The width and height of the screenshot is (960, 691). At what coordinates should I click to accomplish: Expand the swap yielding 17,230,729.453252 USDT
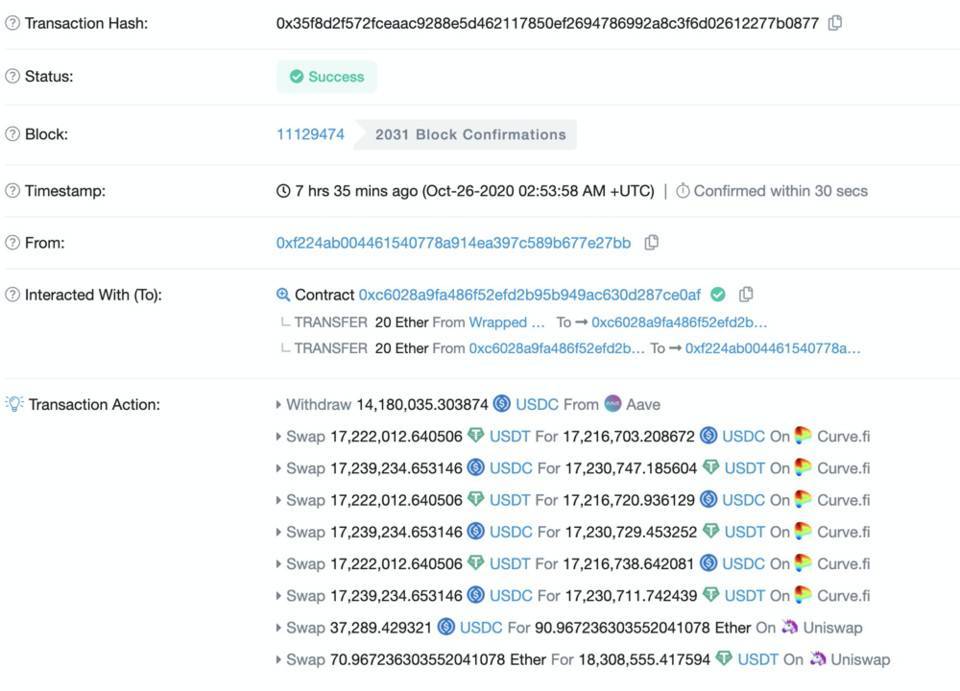[x=279, y=532]
